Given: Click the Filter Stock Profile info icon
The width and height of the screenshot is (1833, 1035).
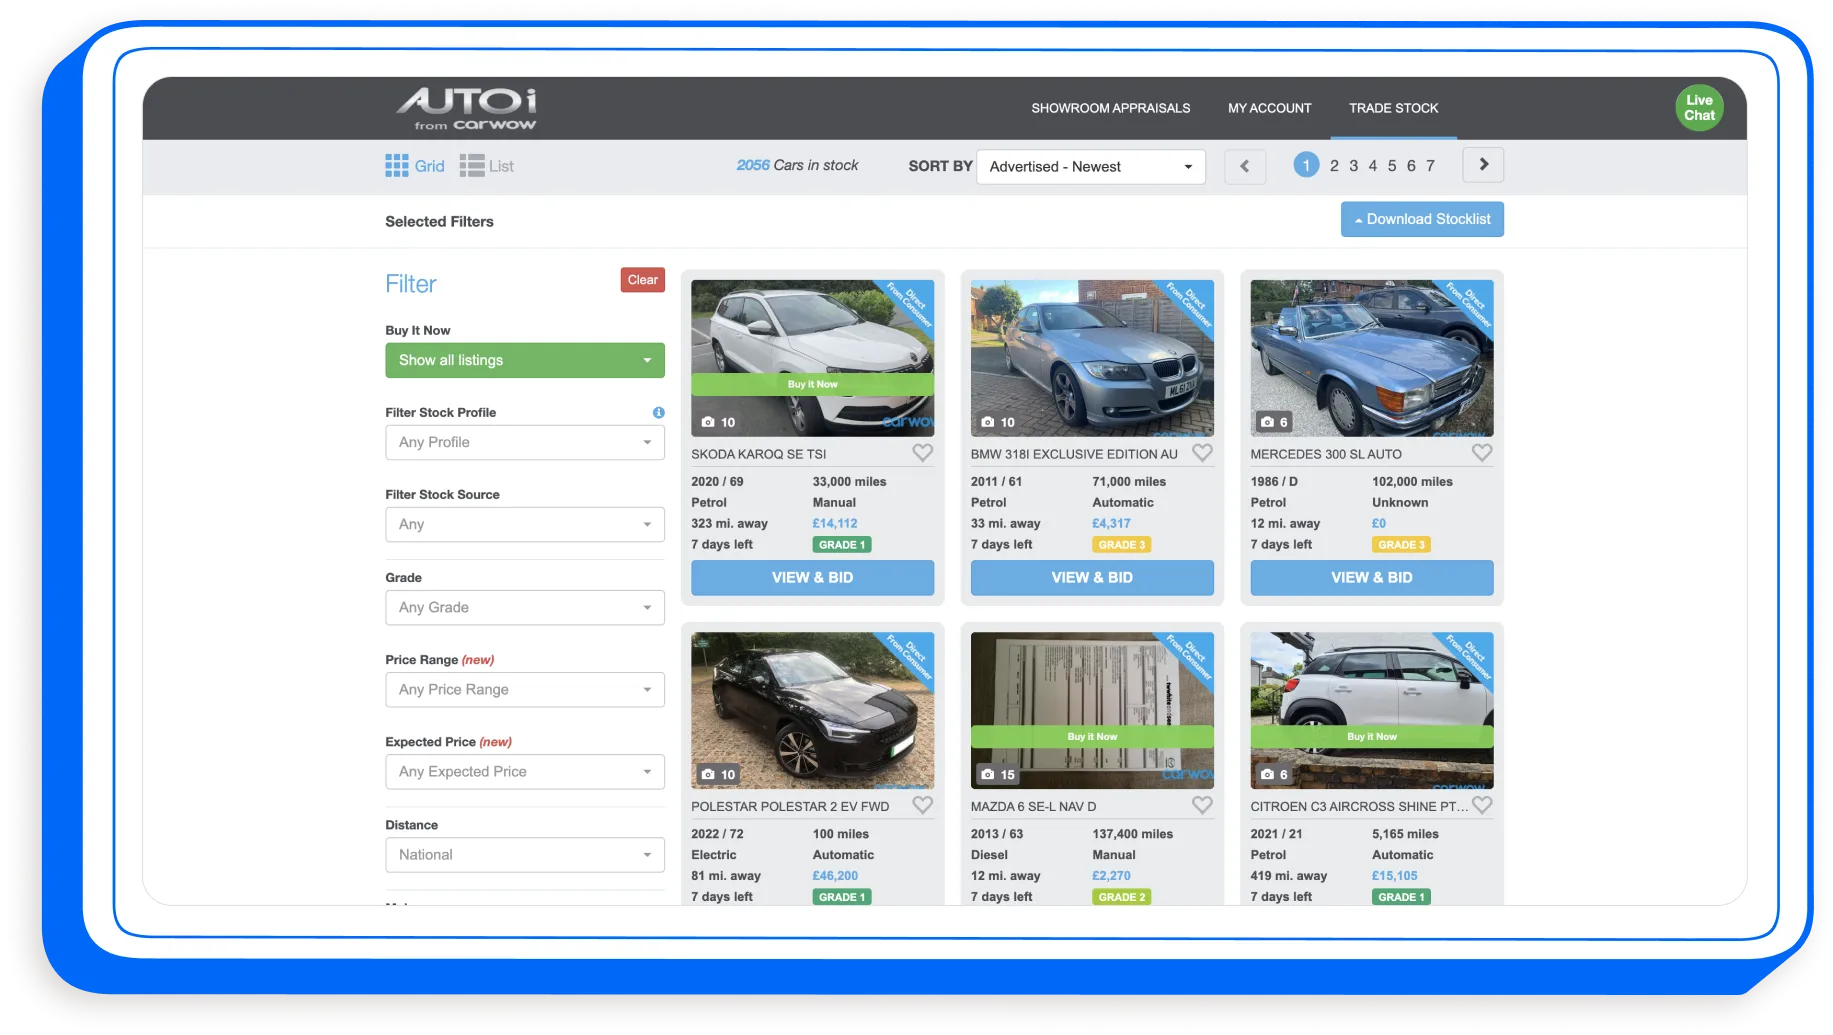Looking at the screenshot, I should 658,412.
